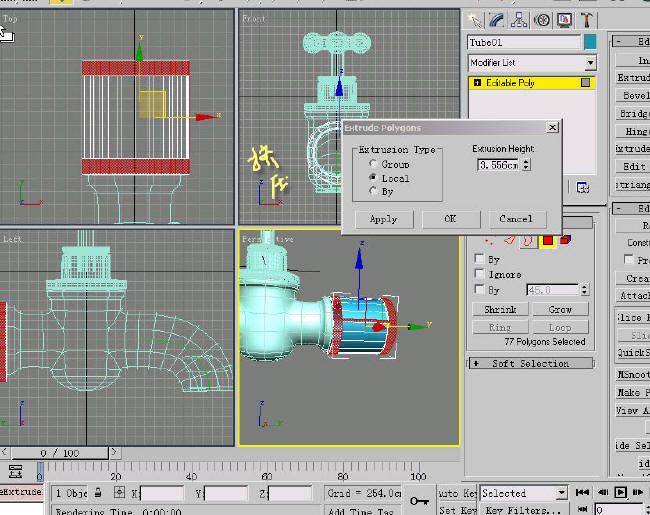Click time slider left arrow

[x=5, y=452]
